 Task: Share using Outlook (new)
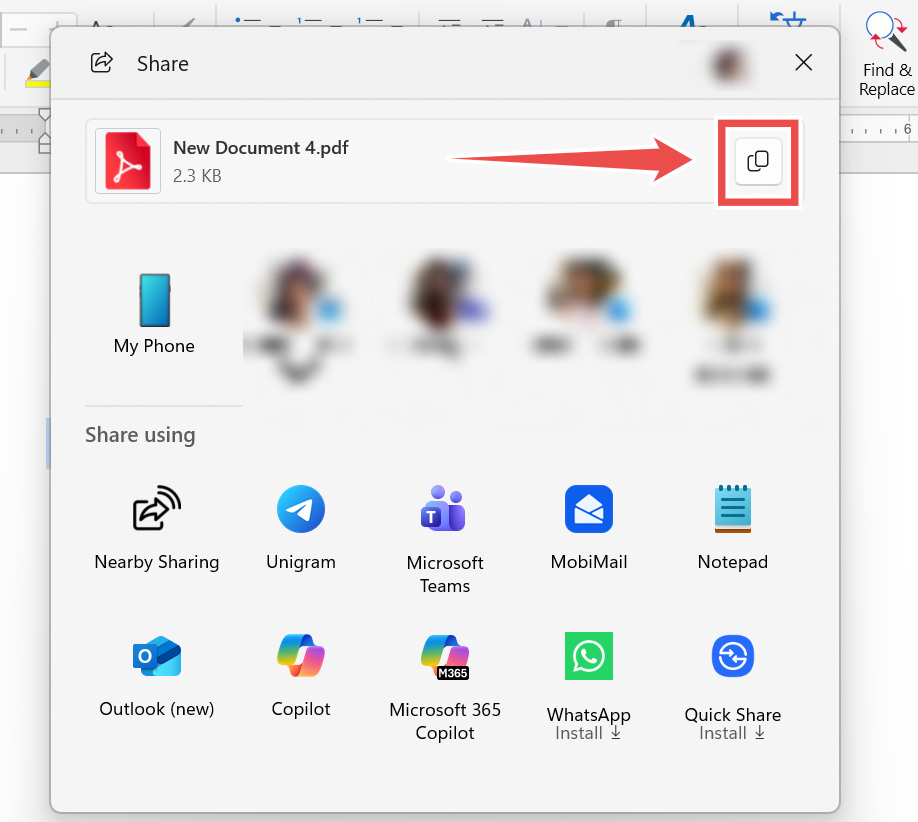(156, 675)
